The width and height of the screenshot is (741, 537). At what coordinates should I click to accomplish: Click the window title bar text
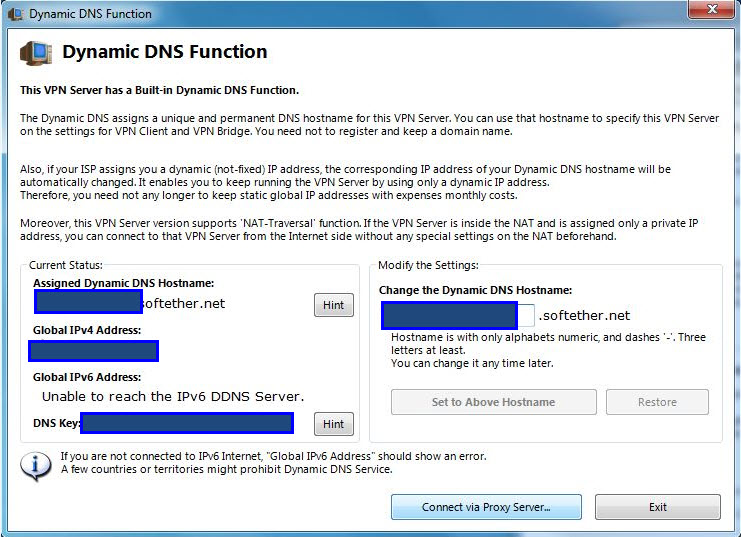click(90, 14)
